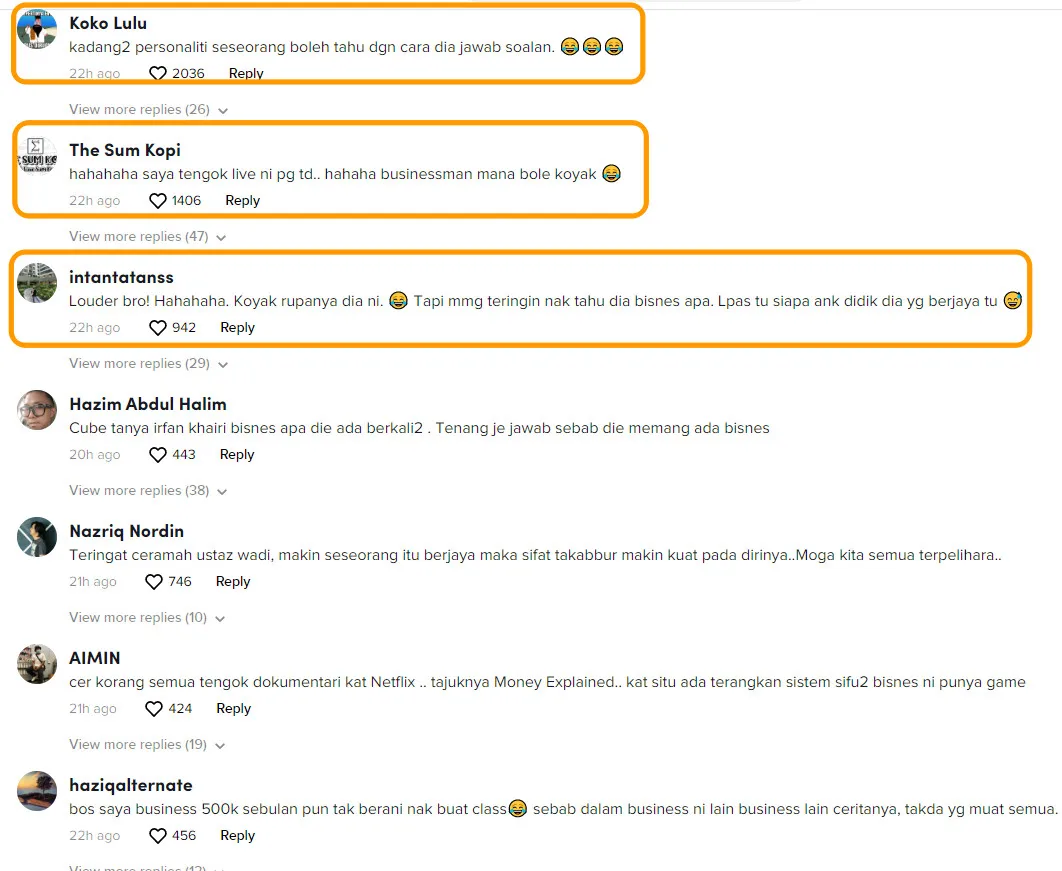
Task: Show the 29 replies under intantatanss
Action: (x=147, y=364)
